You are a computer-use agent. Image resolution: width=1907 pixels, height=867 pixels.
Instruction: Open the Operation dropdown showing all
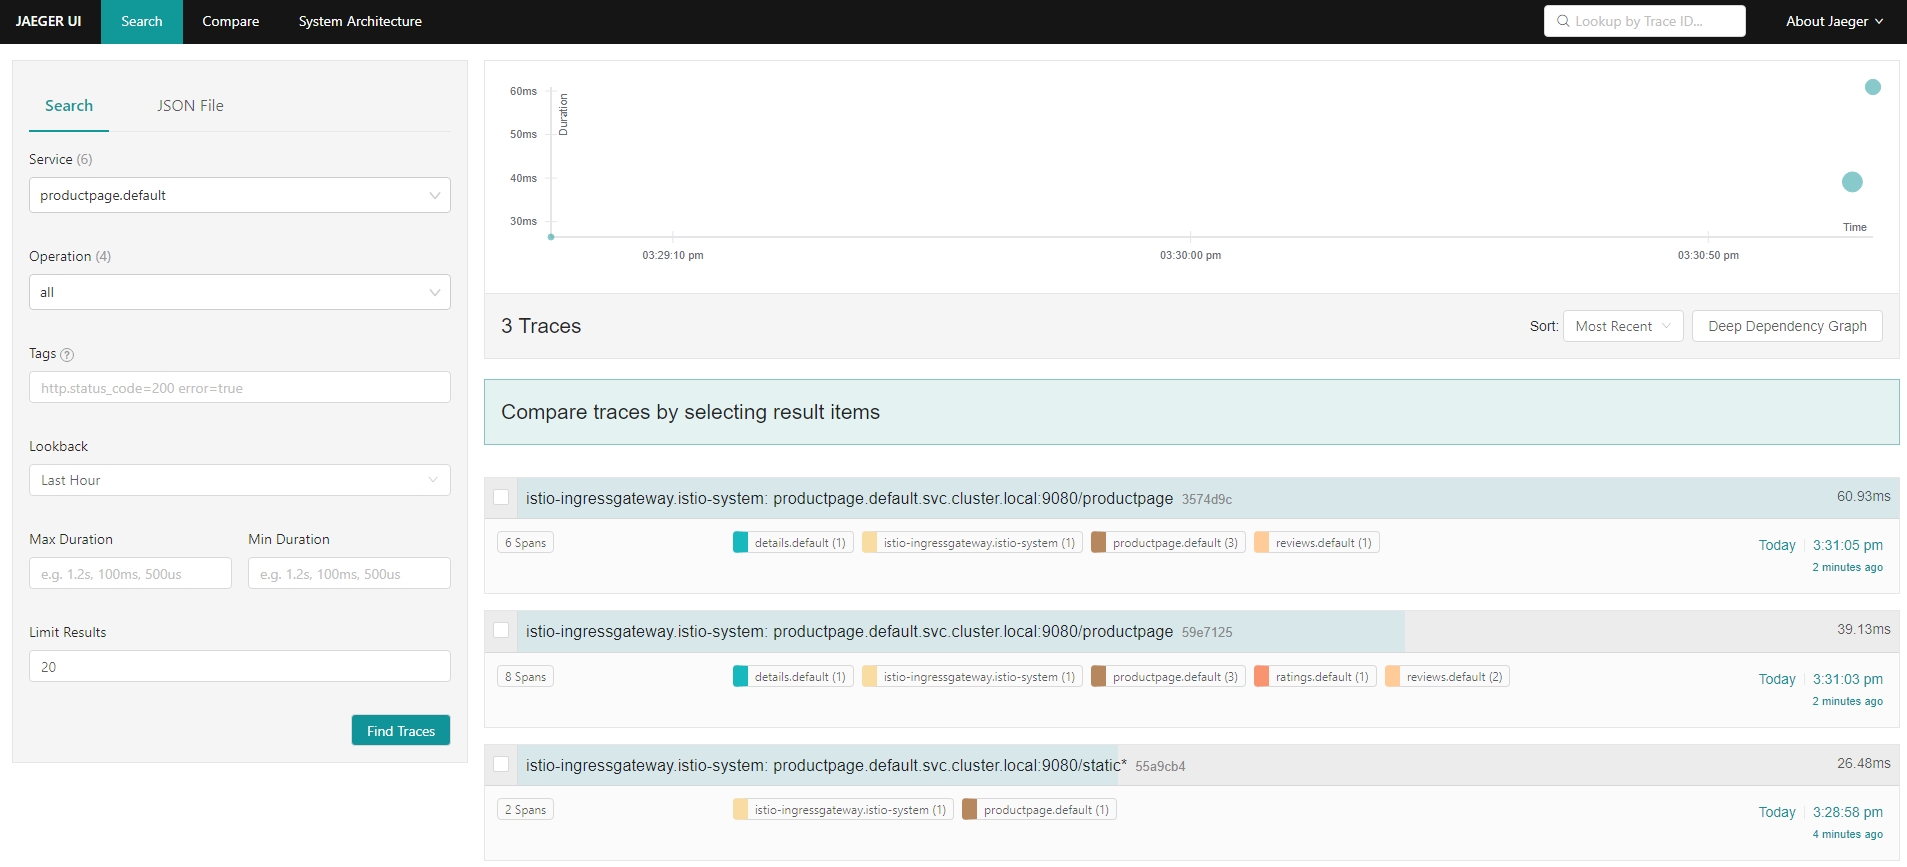239,292
